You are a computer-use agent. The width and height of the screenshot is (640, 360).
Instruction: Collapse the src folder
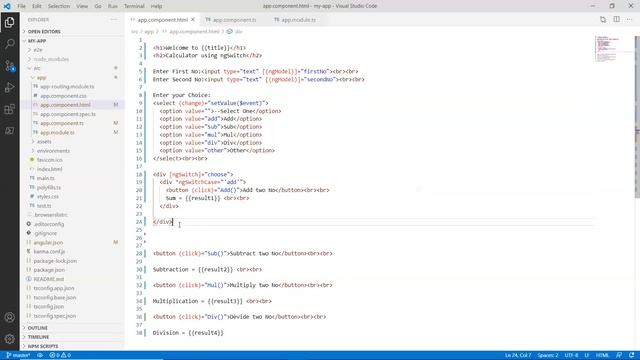pos(37,68)
